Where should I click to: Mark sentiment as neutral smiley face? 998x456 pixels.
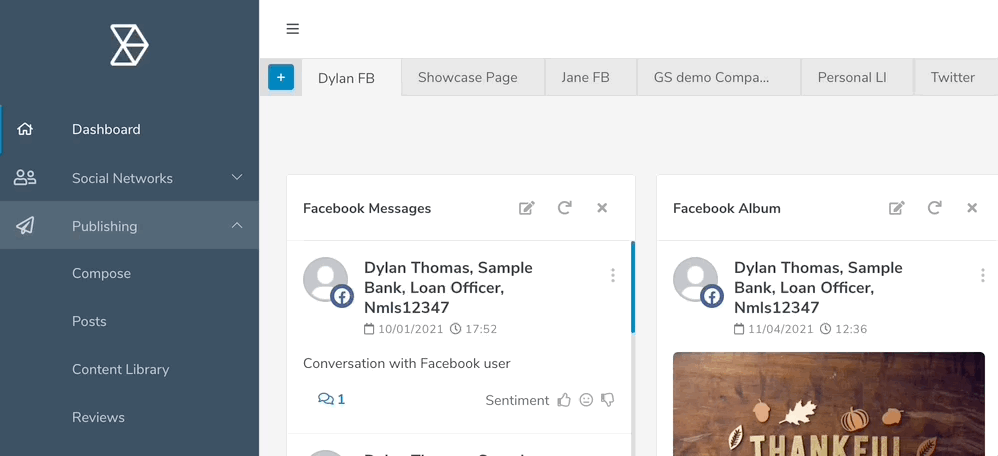[x=586, y=400]
